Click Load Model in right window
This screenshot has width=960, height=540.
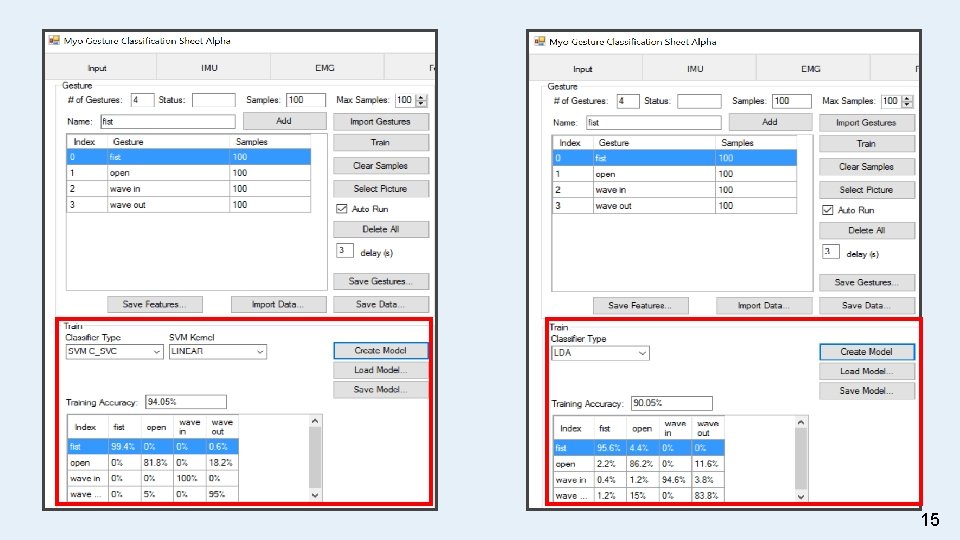(x=867, y=372)
